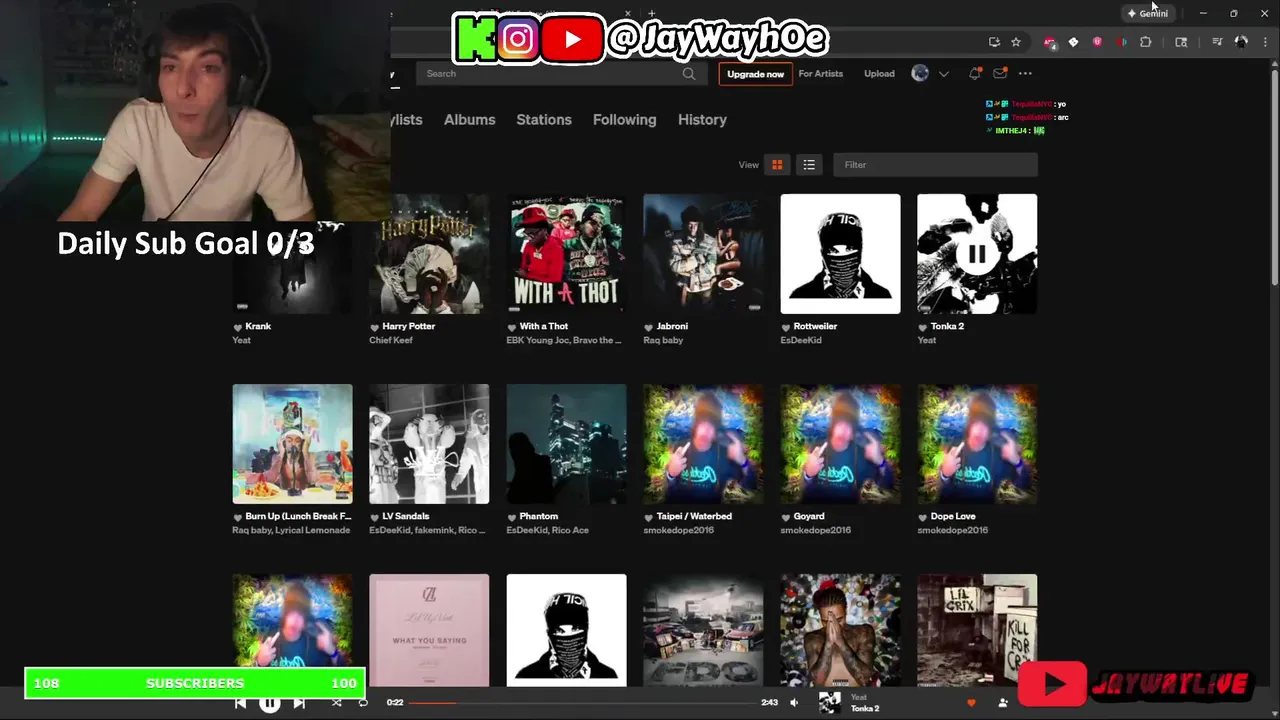Pause playback in the bottom player
The width and height of the screenshot is (1280, 720).
pyautogui.click(x=270, y=703)
